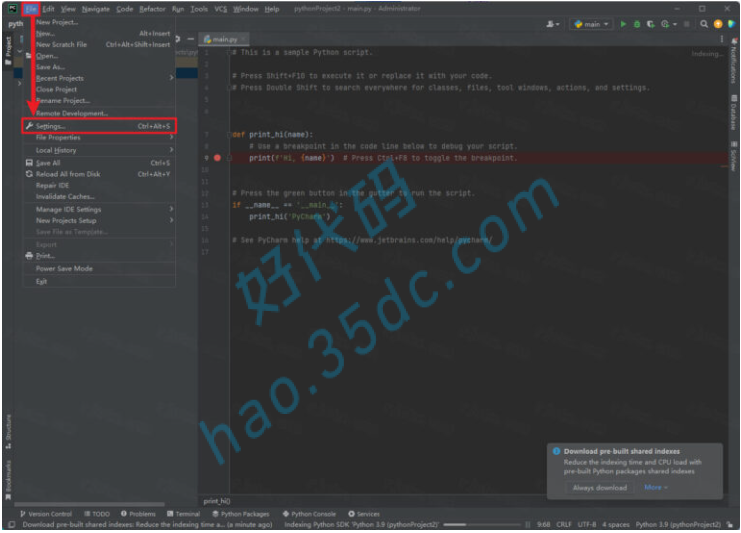Click the green Run button
741x533 pixels.
[623, 24]
